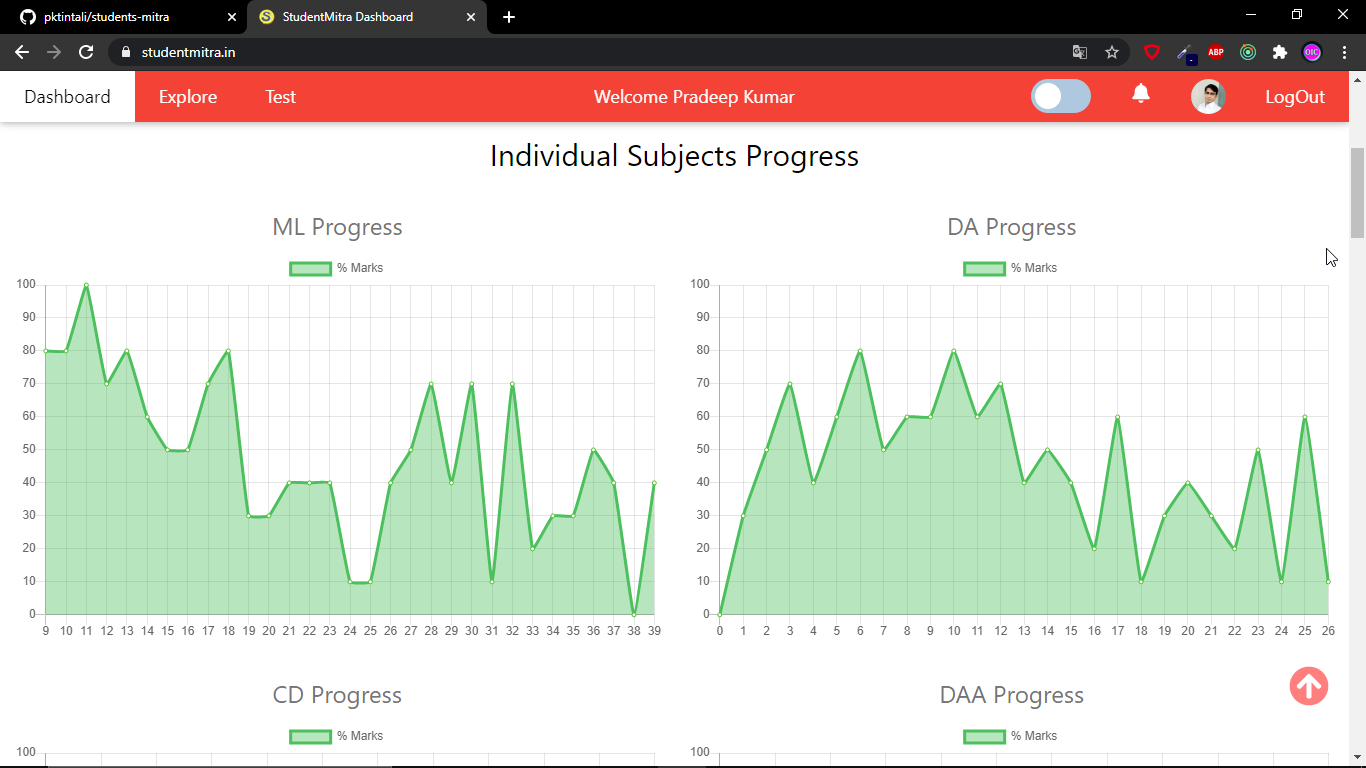Reload the page with refresh icon

pyautogui.click(x=86, y=52)
